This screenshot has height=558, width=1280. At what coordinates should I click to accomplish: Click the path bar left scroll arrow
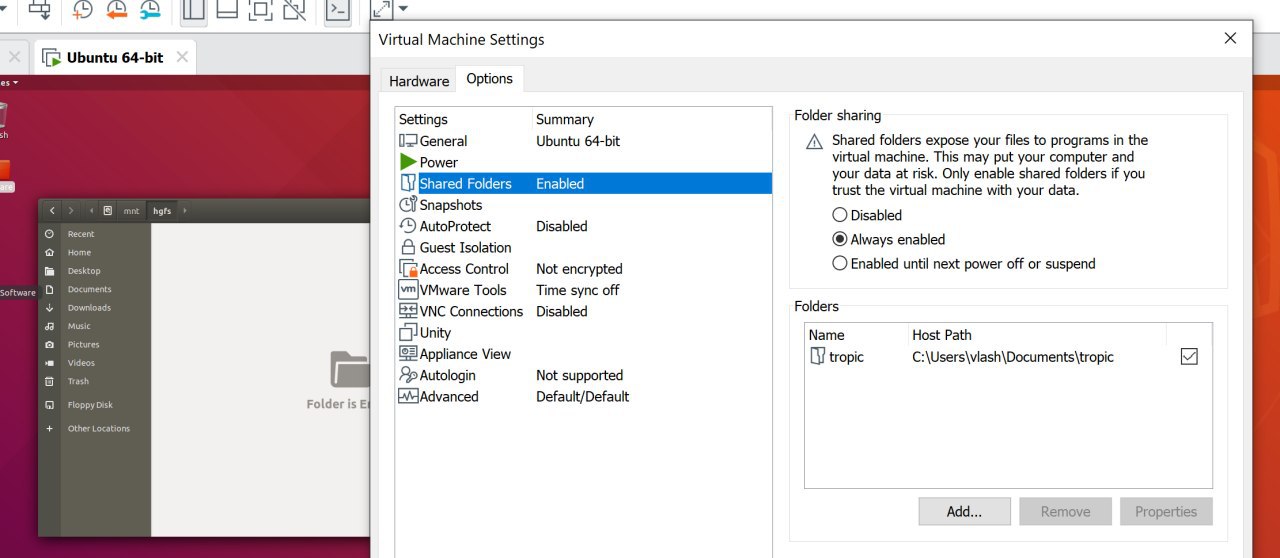91,211
